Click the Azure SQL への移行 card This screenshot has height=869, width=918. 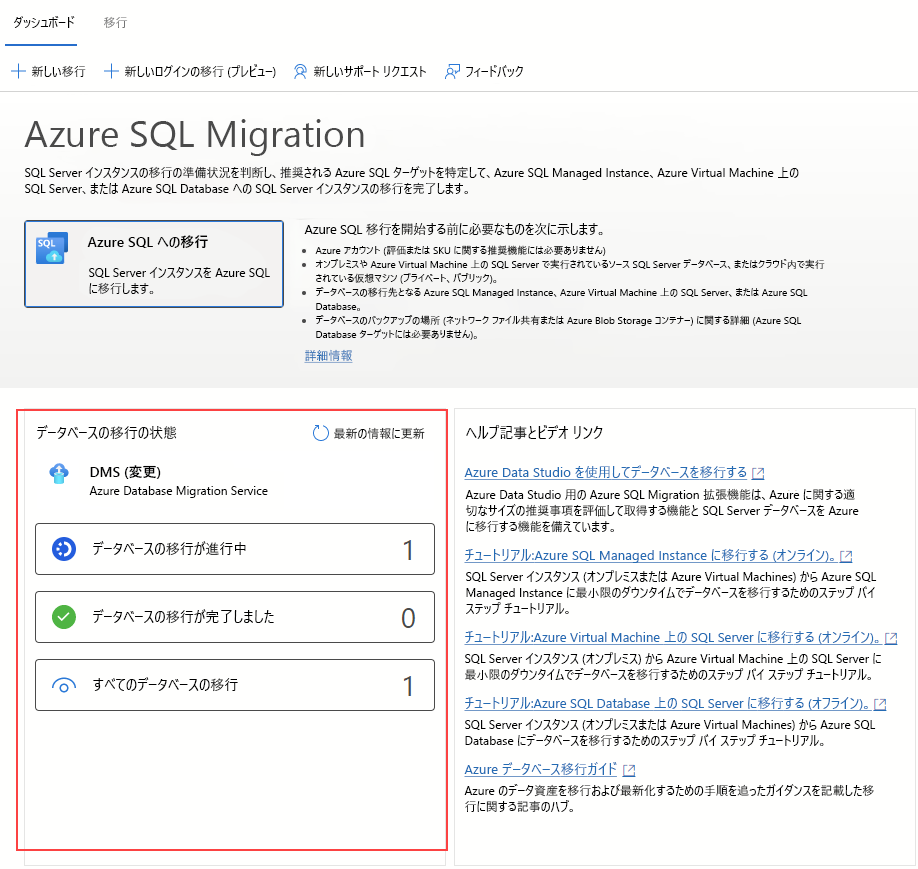click(154, 264)
